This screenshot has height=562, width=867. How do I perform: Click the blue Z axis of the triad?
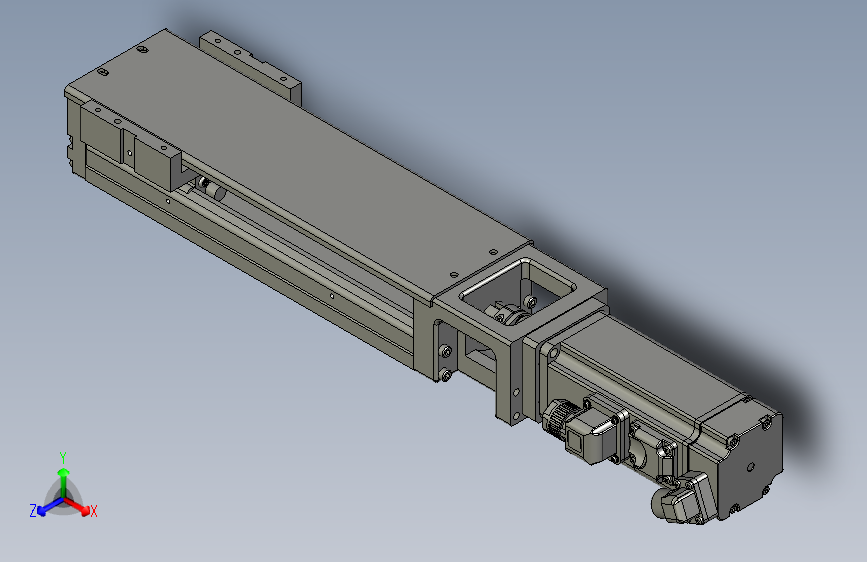(49, 507)
